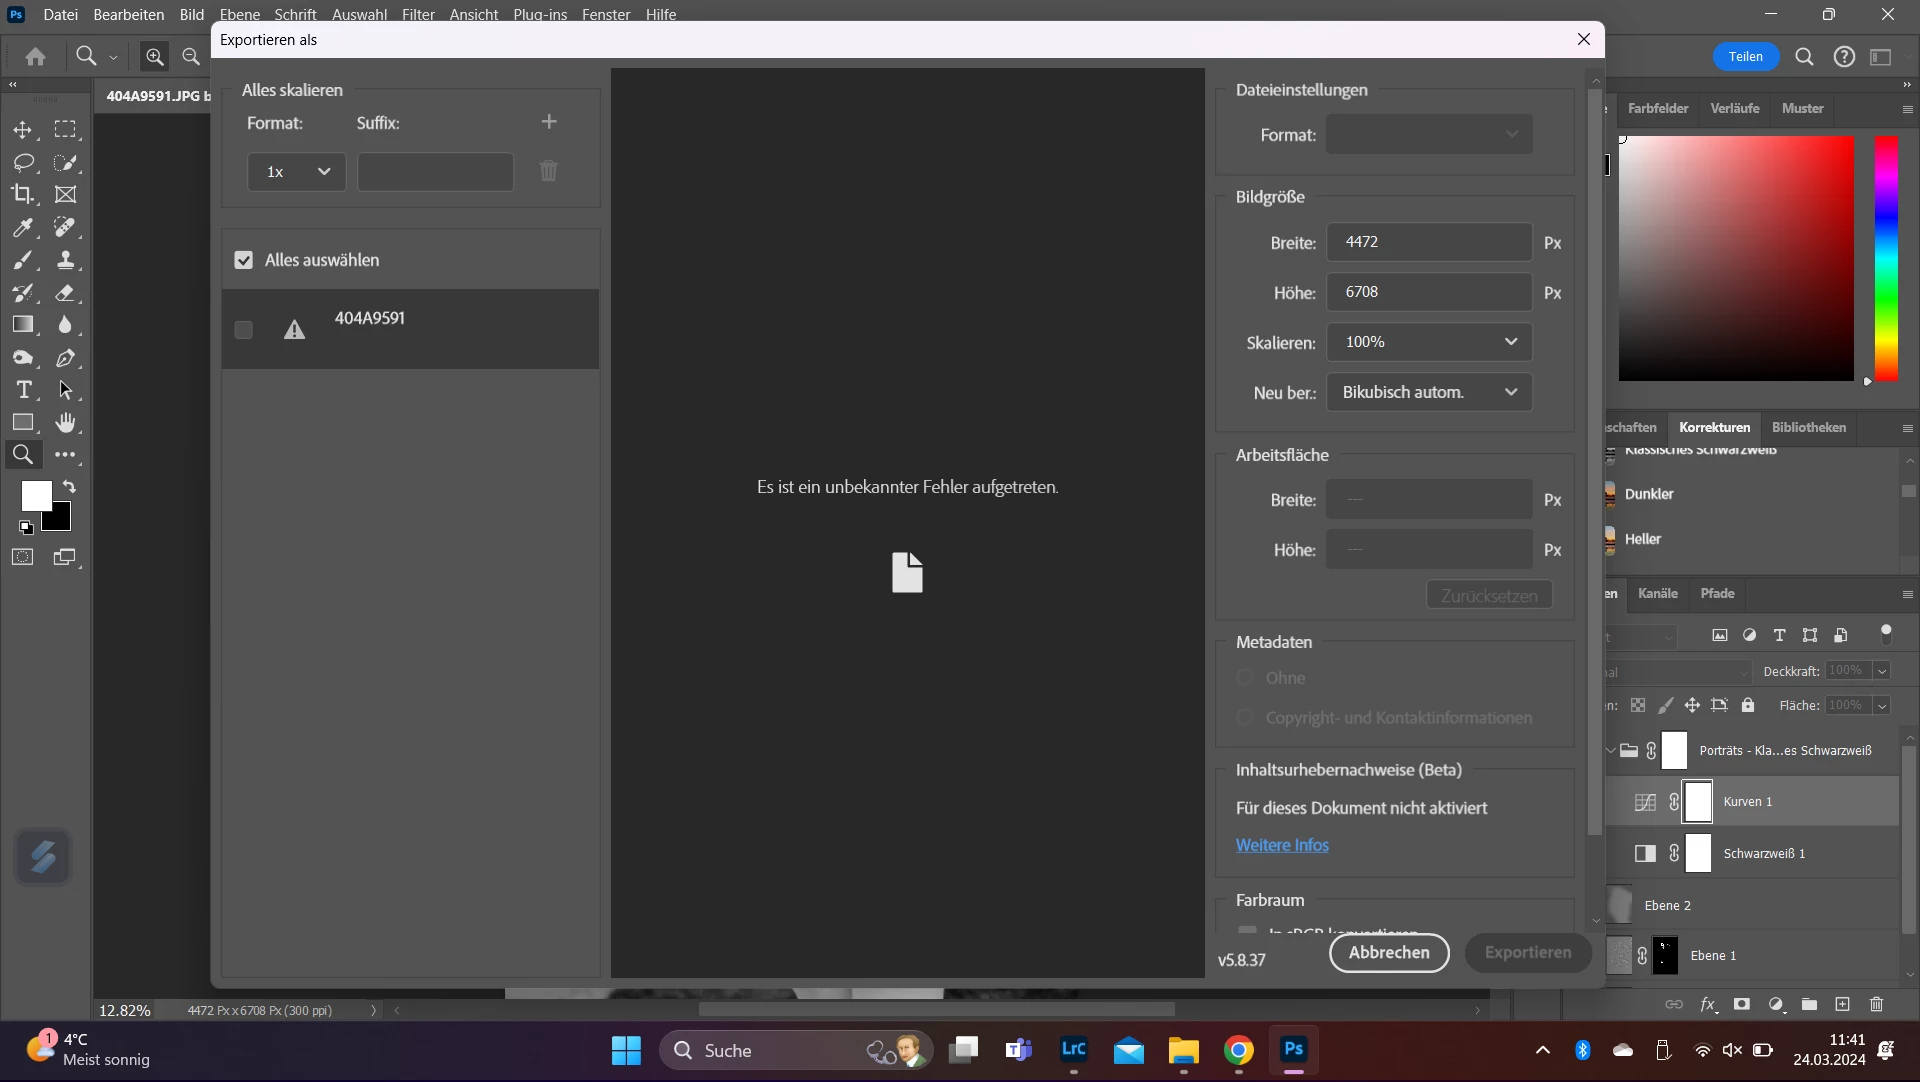Select the Horizontal Type tool

point(24,390)
